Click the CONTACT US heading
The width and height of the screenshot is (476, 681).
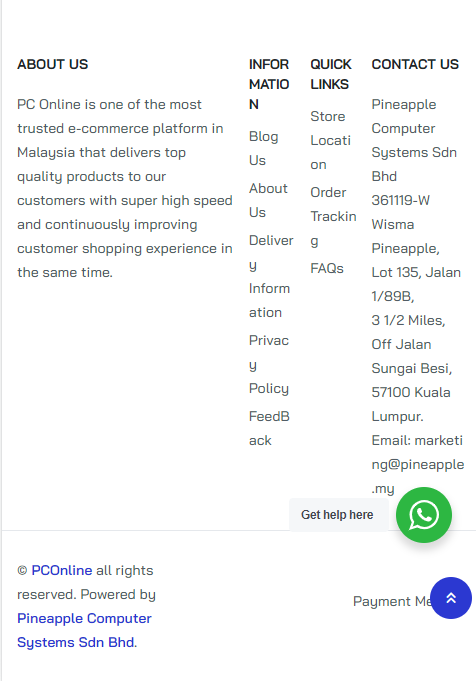415,64
